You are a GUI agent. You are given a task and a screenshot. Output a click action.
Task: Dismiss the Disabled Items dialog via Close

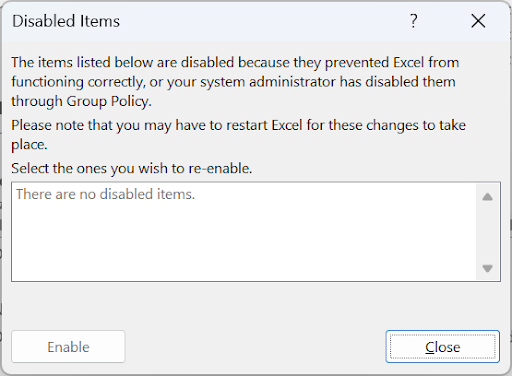click(x=443, y=347)
